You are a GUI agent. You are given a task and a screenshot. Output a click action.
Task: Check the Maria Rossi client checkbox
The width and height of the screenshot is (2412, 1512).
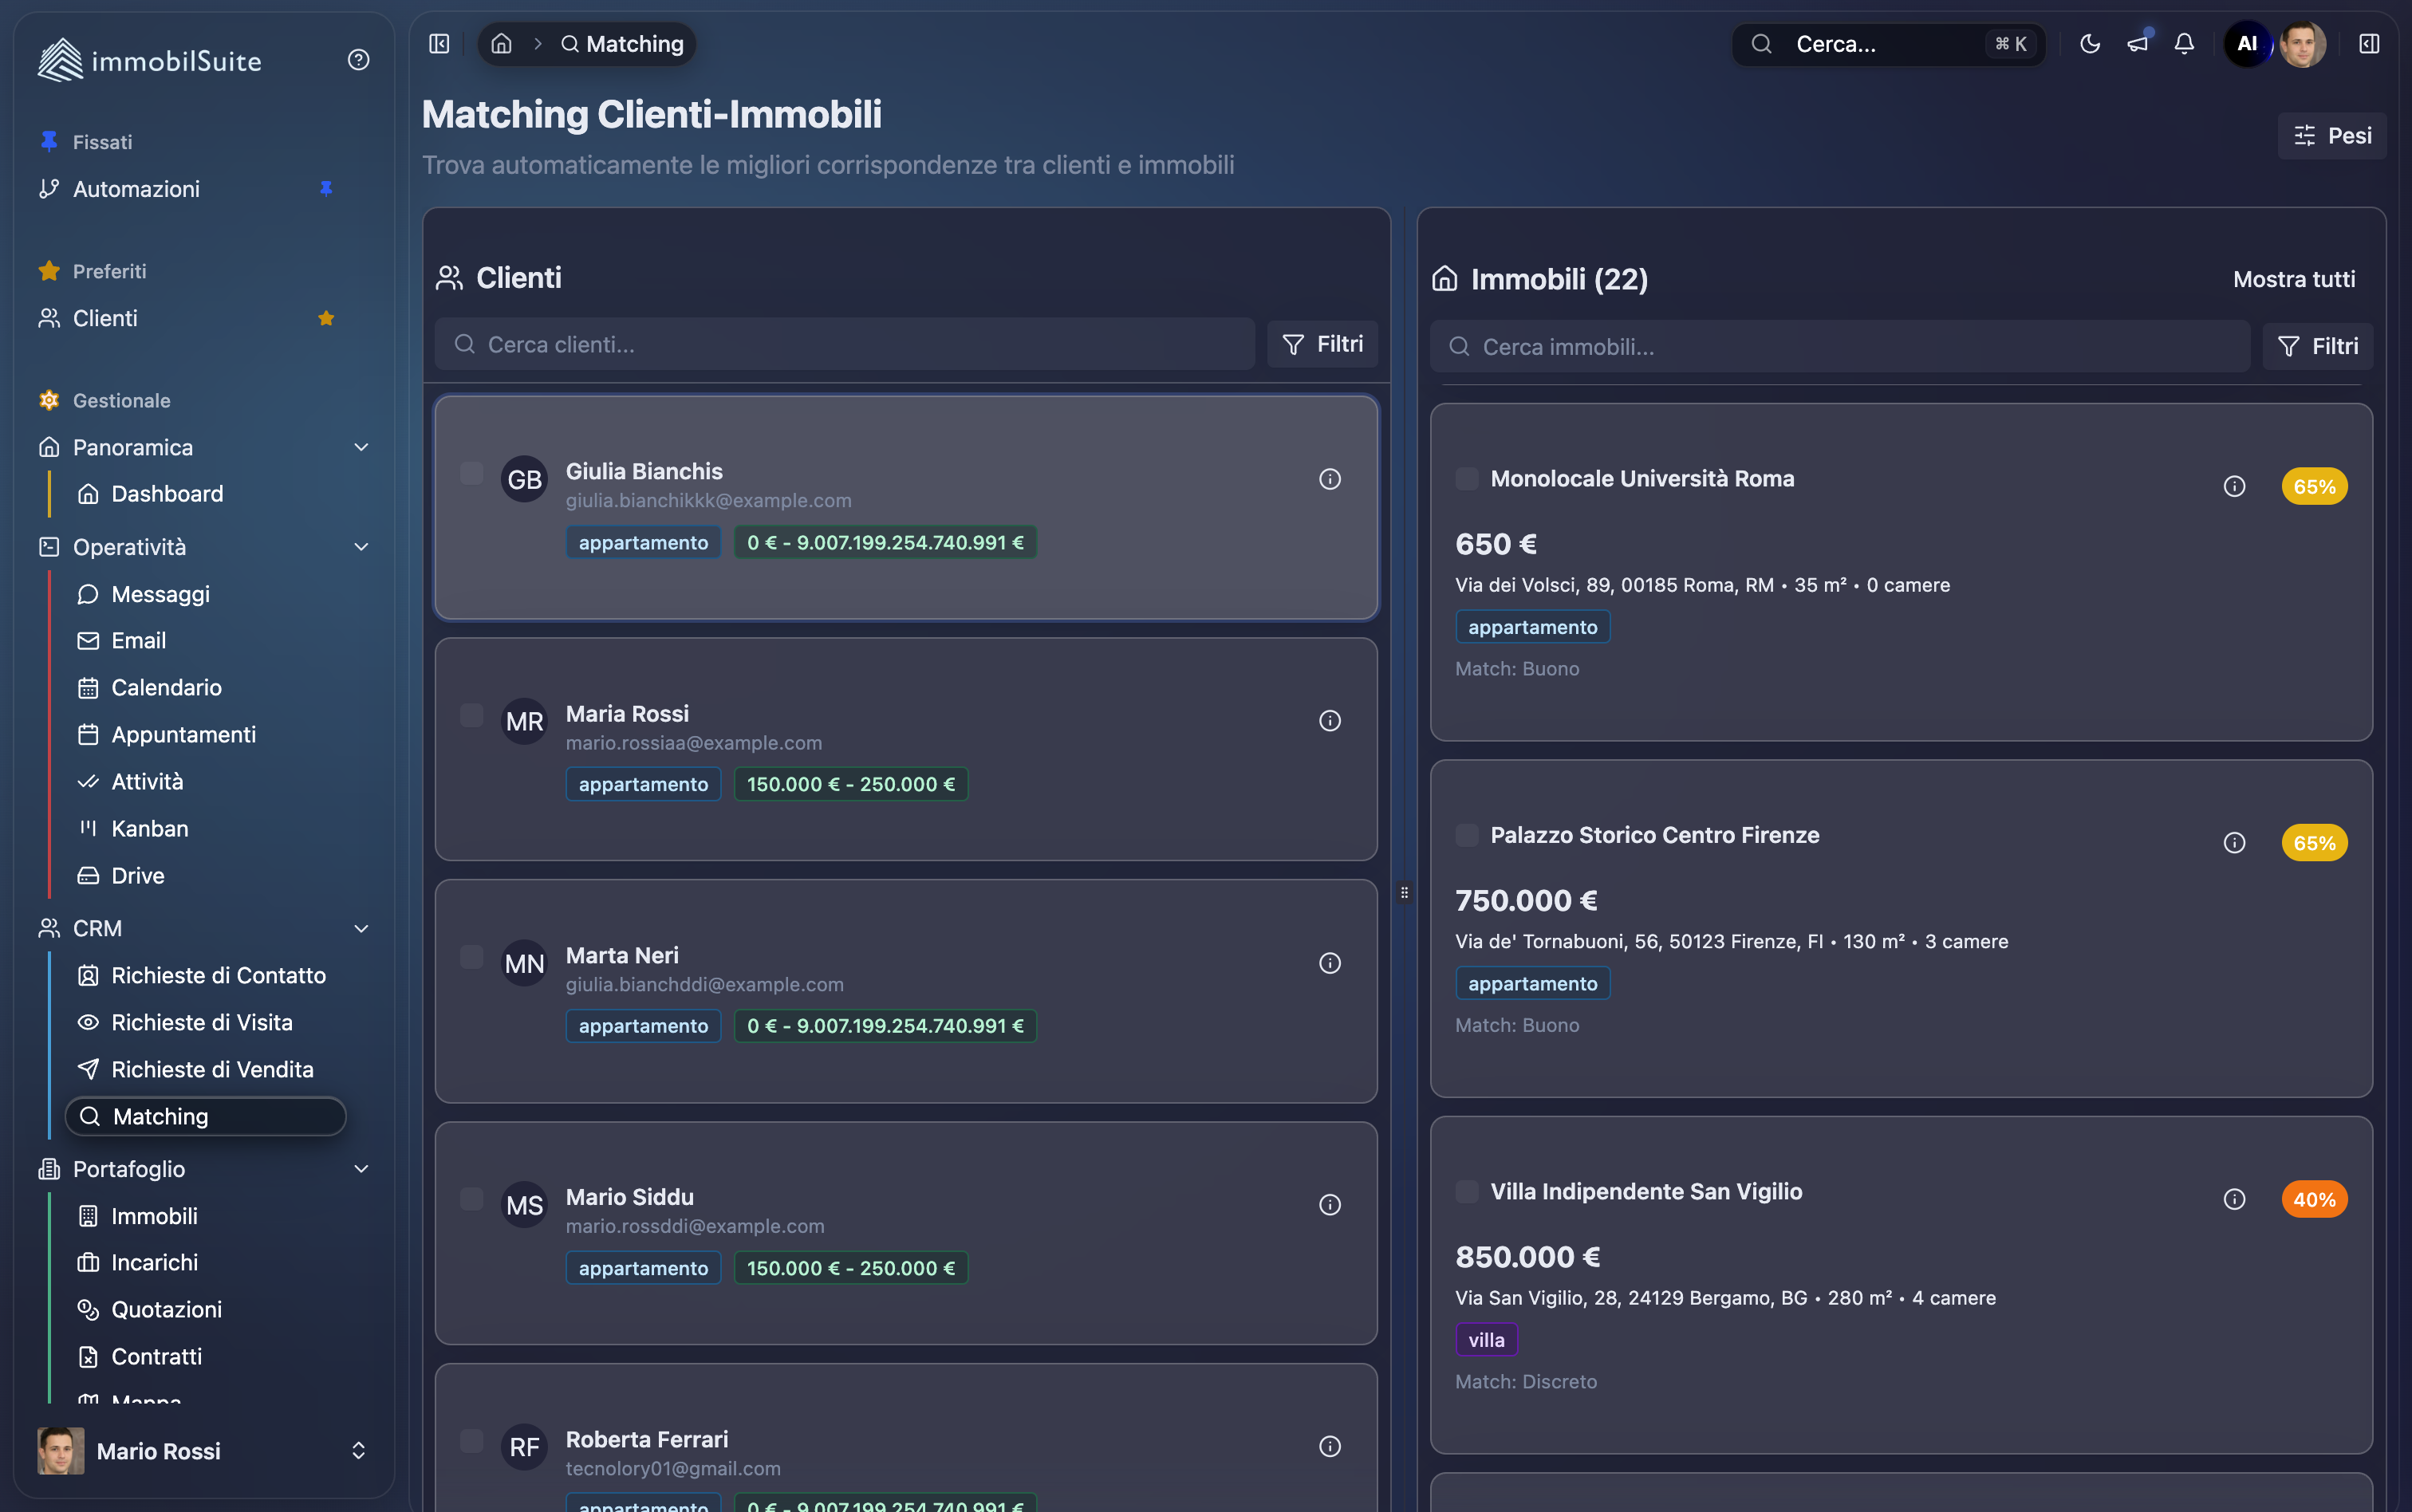(471, 715)
